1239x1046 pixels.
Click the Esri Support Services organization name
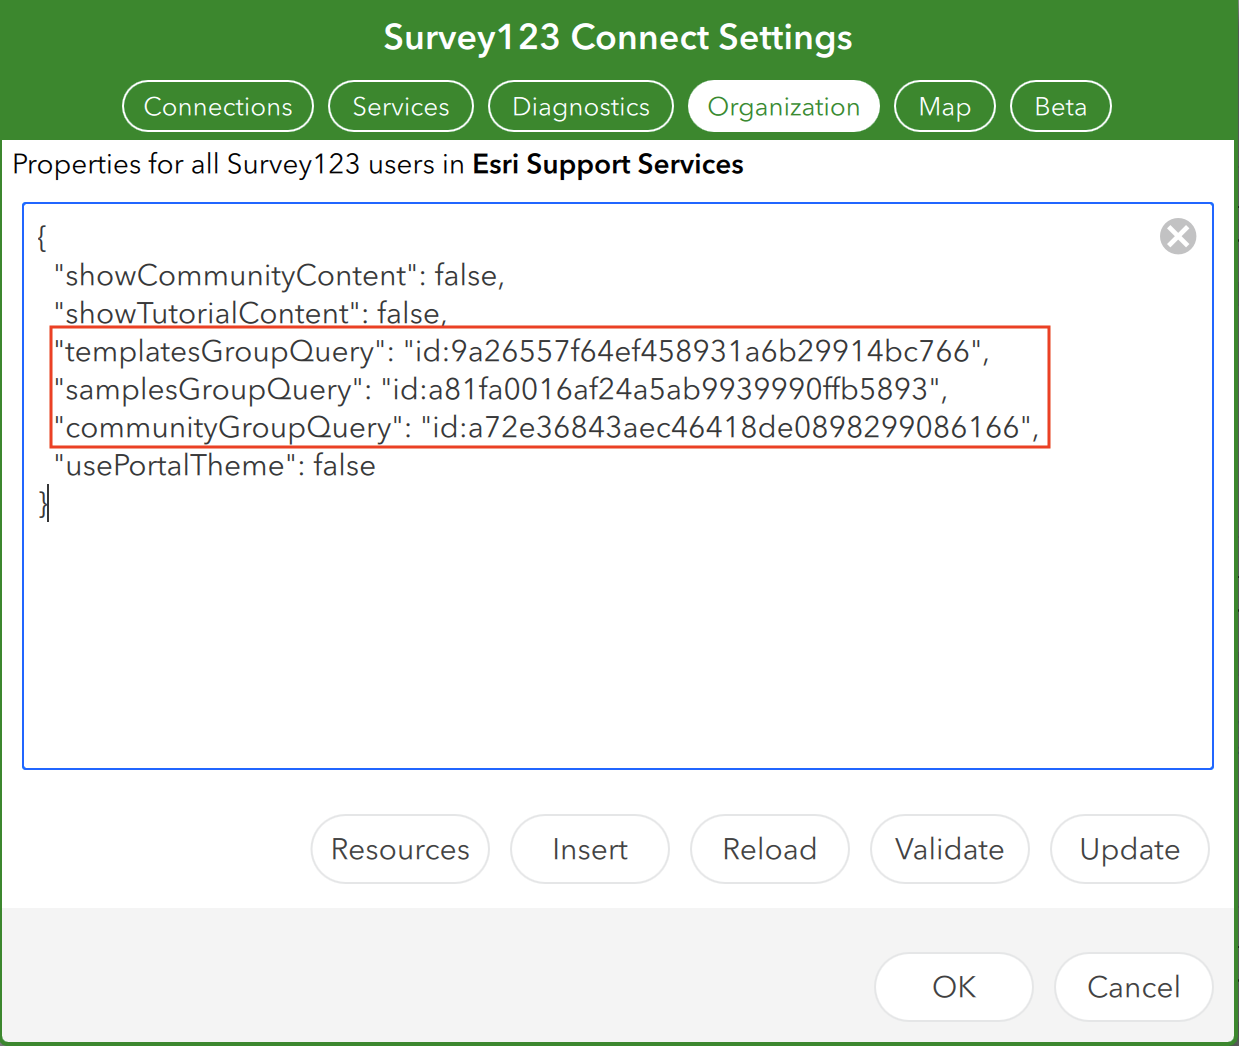point(608,164)
